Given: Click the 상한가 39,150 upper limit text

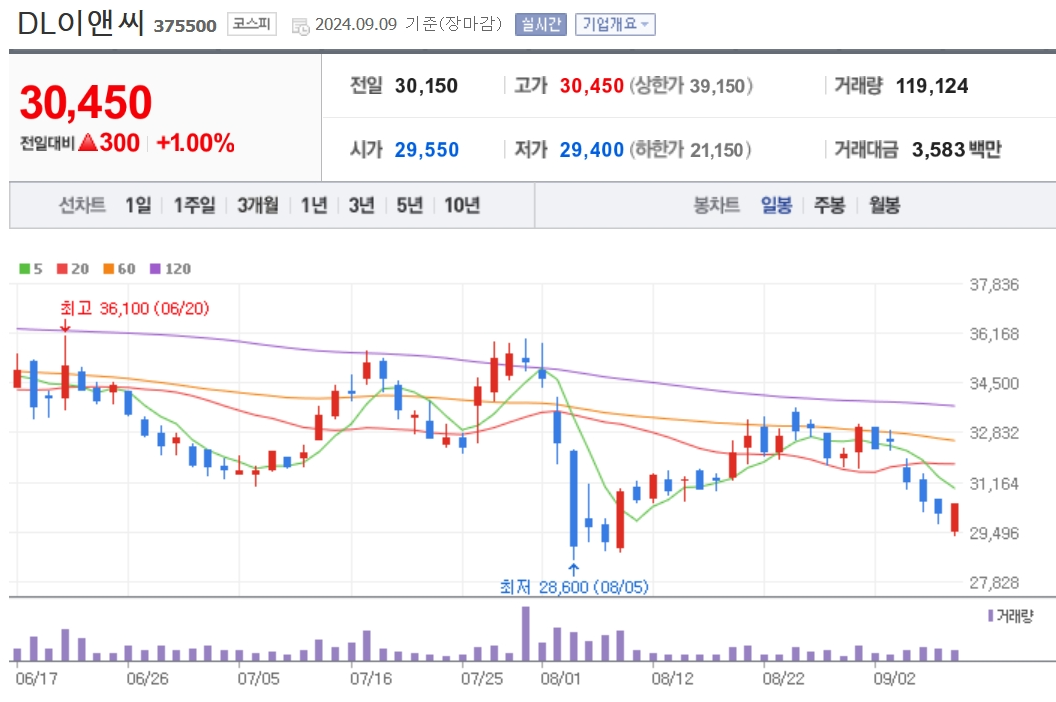Looking at the screenshot, I should 691,86.
